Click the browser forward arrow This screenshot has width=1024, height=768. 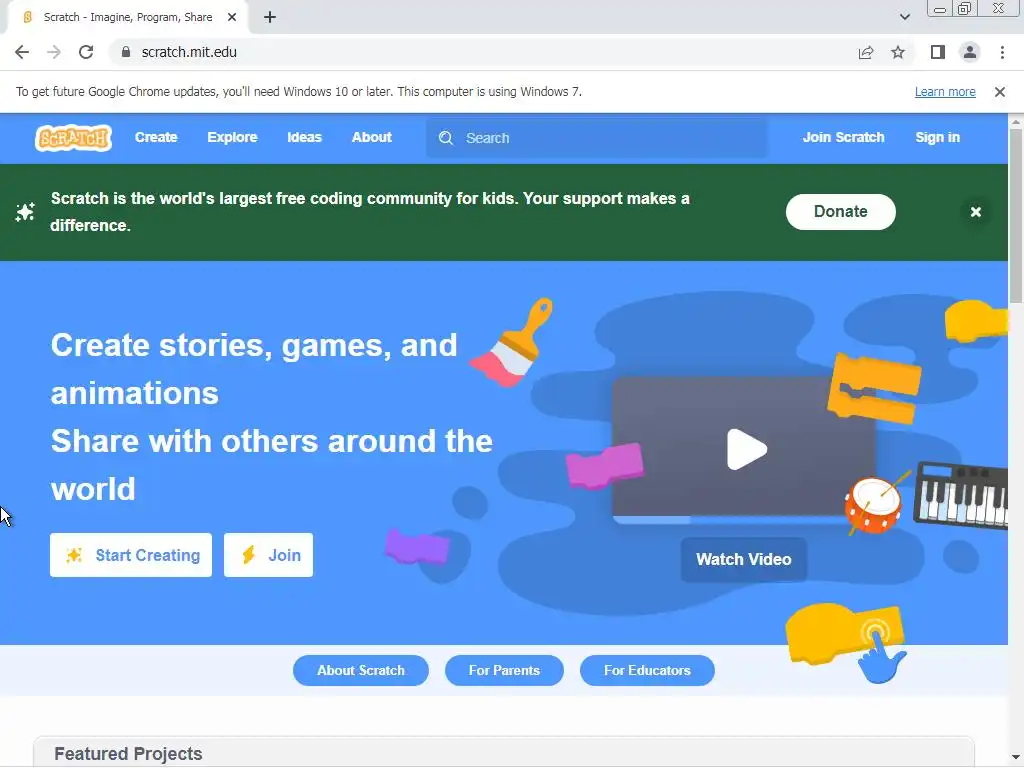click(54, 52)
